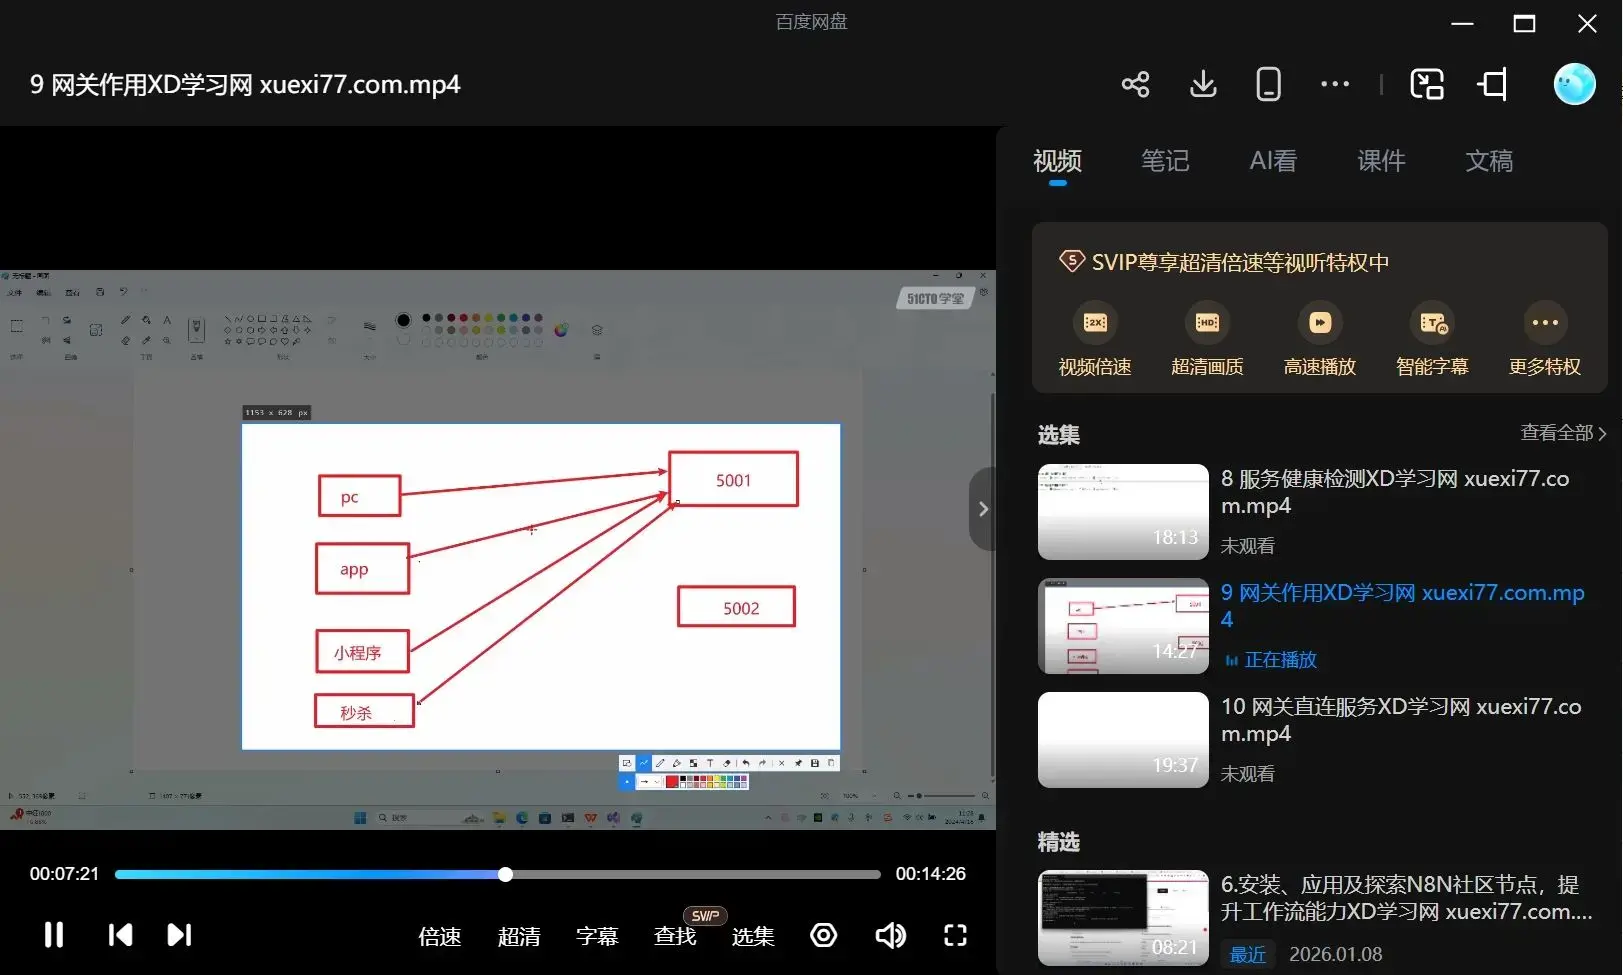Open the 字幕 subtitle options

coord(597,936)
